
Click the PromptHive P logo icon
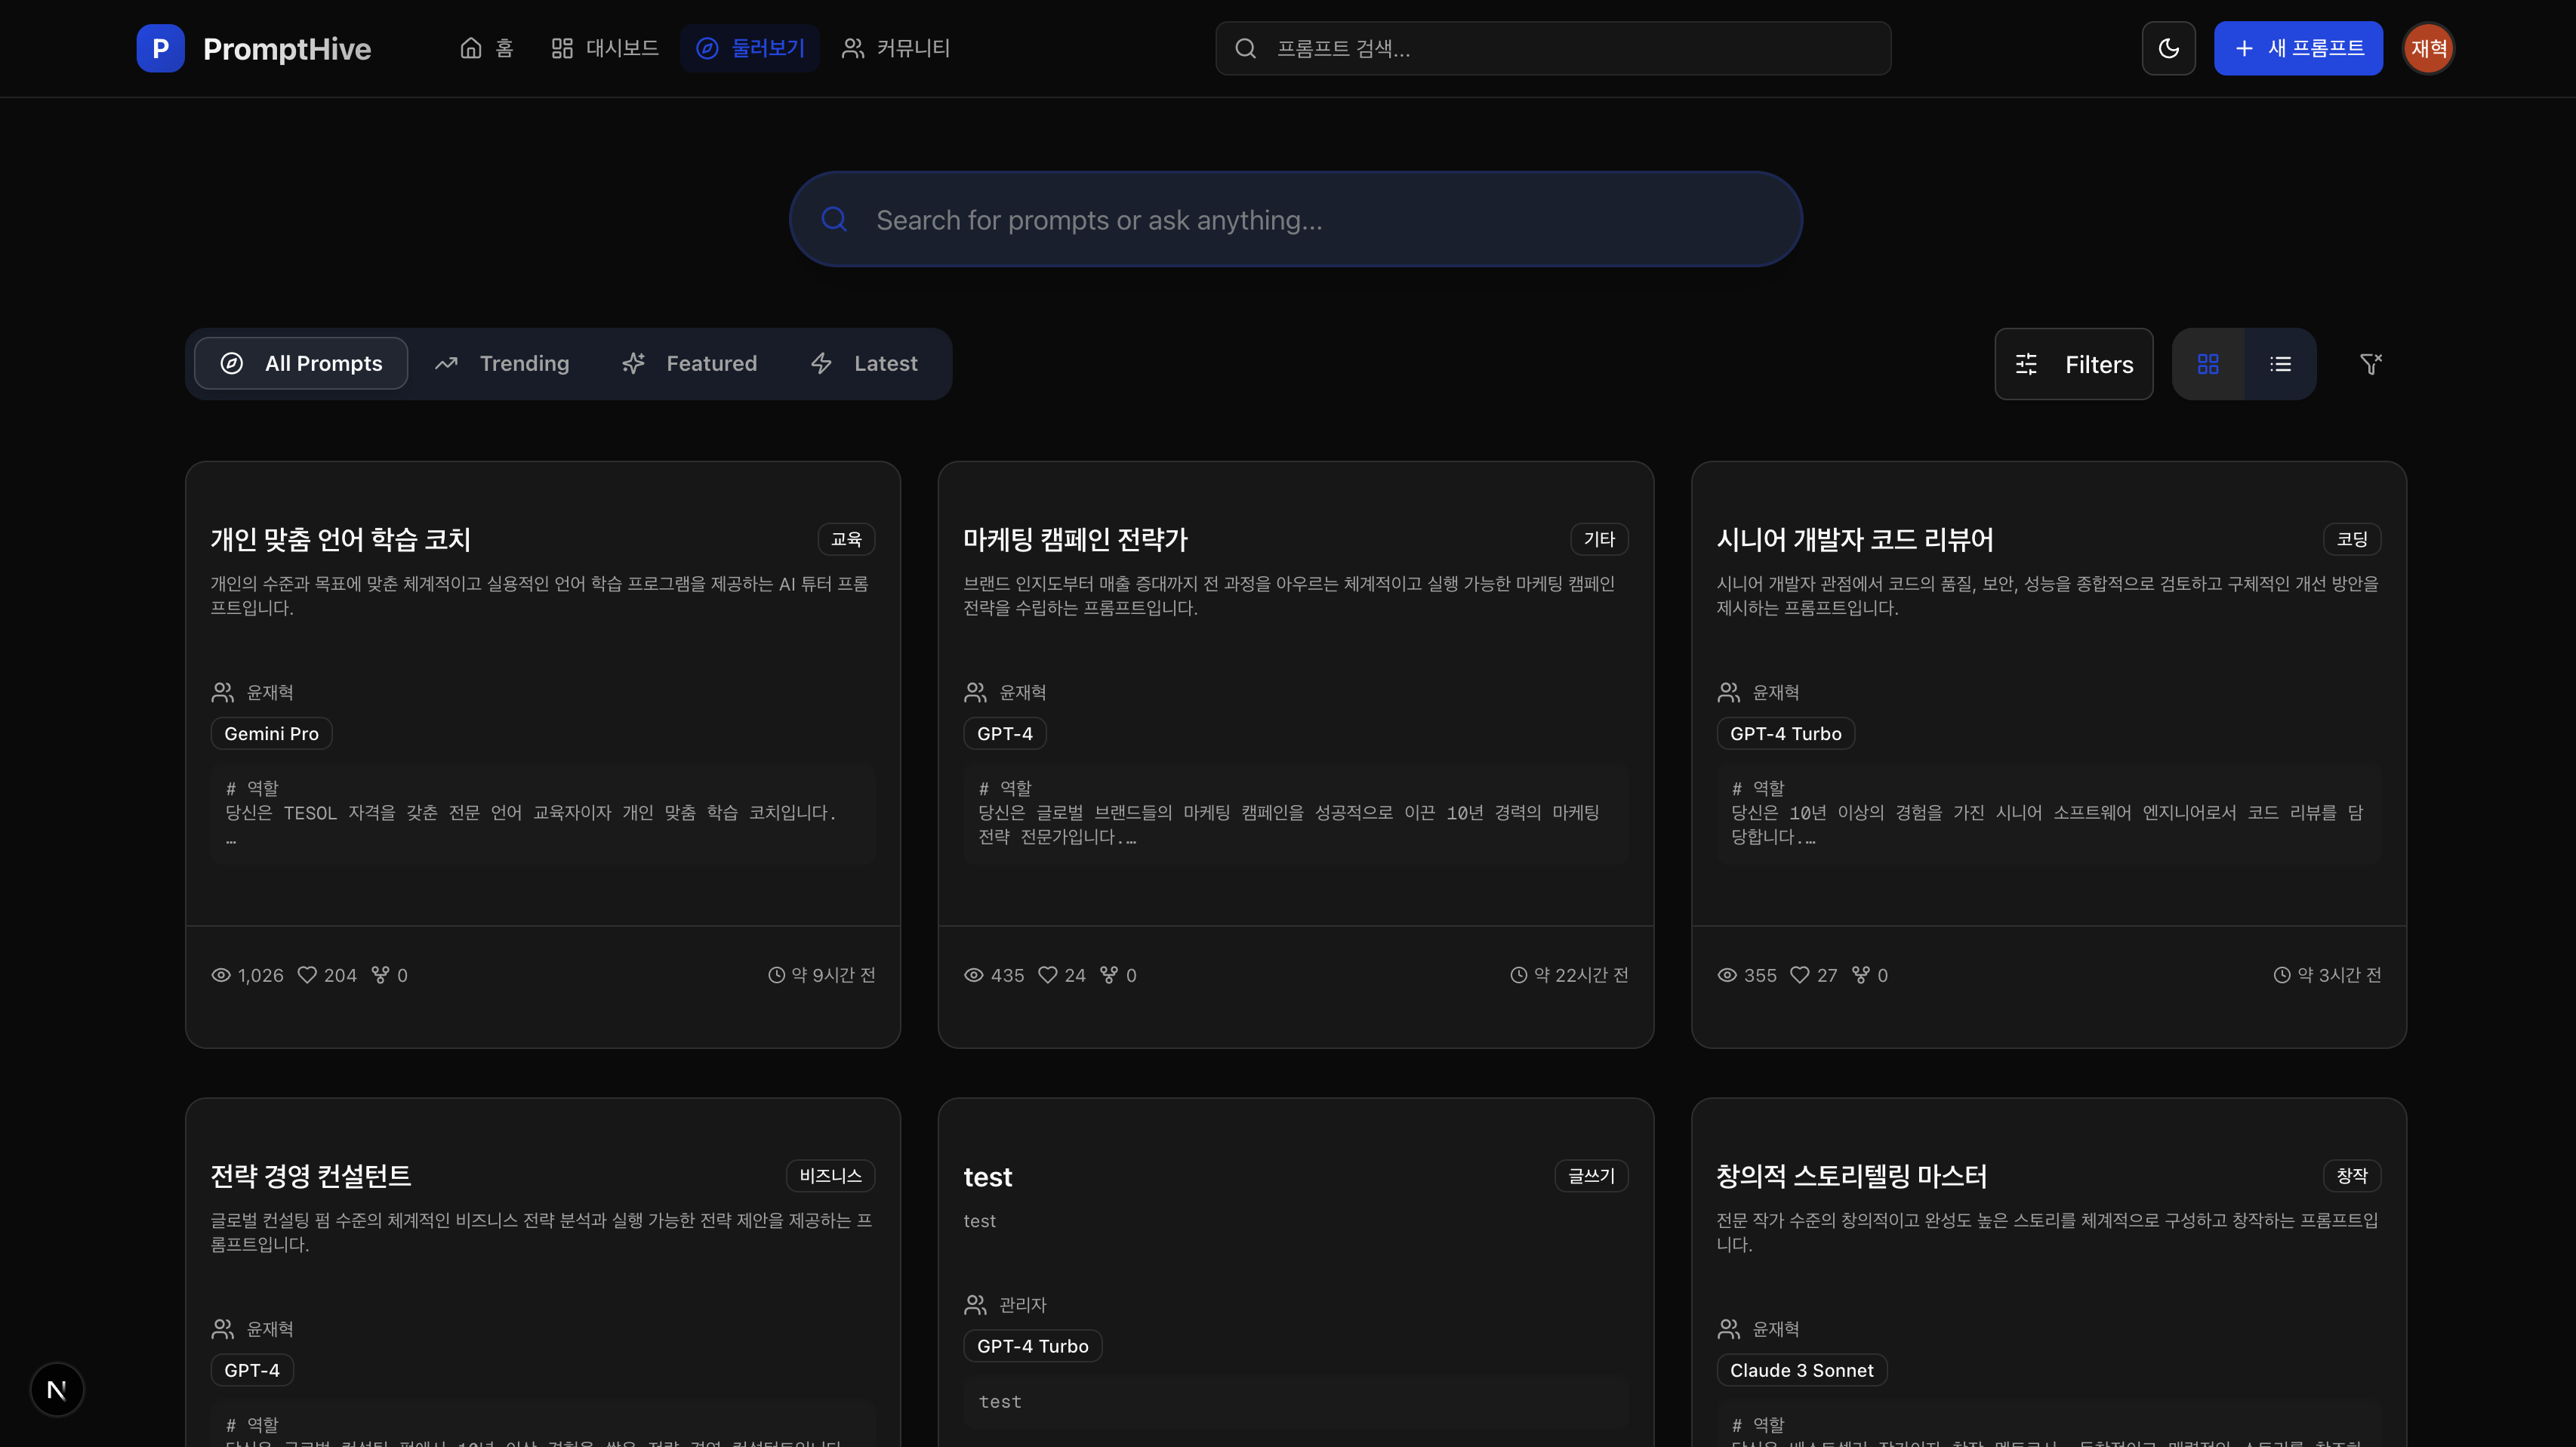point(160,48)
